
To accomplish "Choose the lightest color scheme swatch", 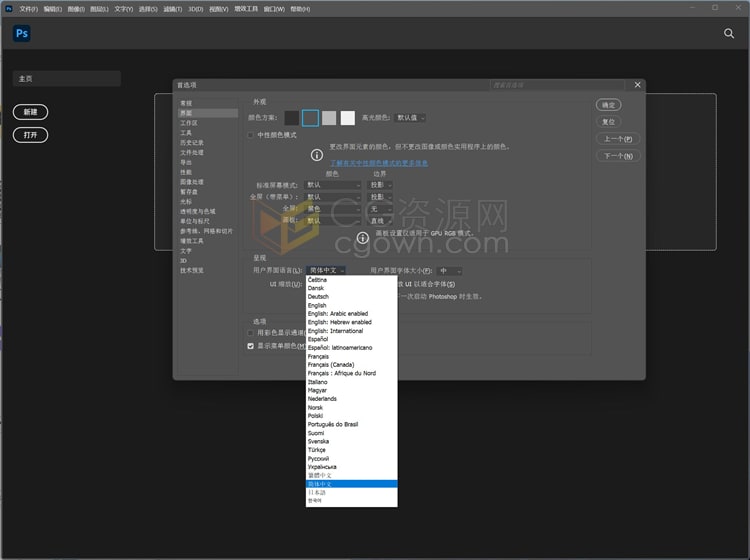I will [x=348, y=118].
